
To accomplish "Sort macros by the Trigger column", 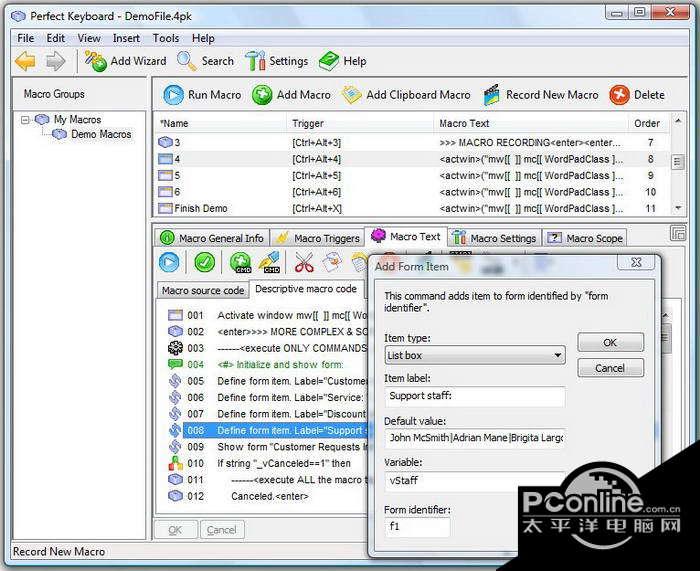I will pos(360,124).
